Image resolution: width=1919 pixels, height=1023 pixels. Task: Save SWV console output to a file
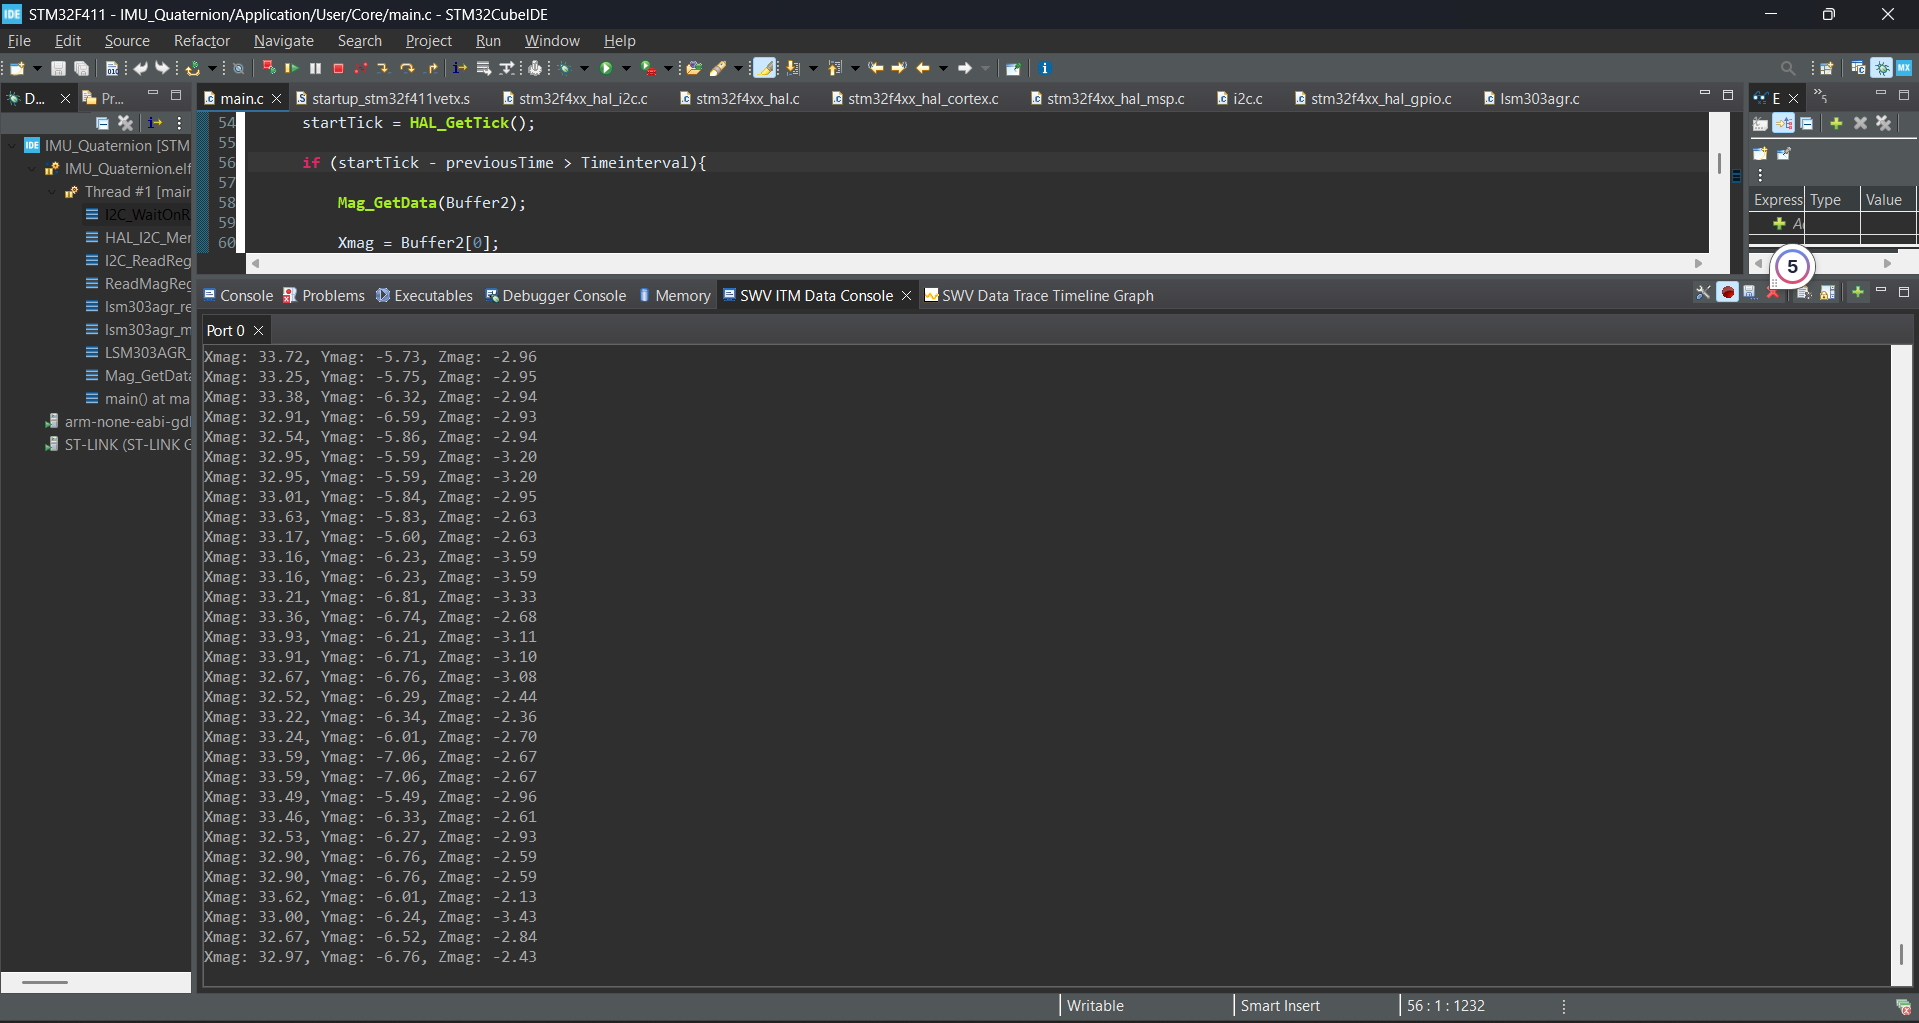[1750, 292]
